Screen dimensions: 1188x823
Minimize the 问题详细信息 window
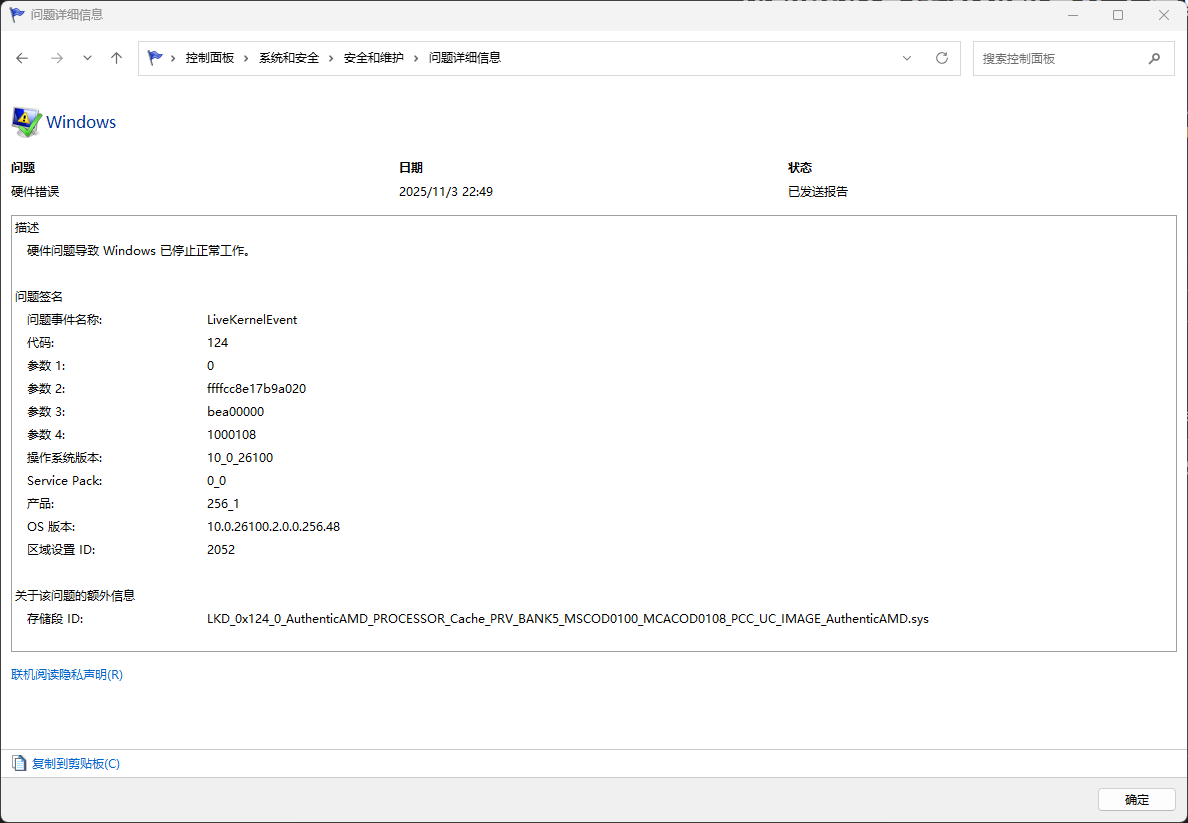pyautogui.click(x=1071, y=15)
